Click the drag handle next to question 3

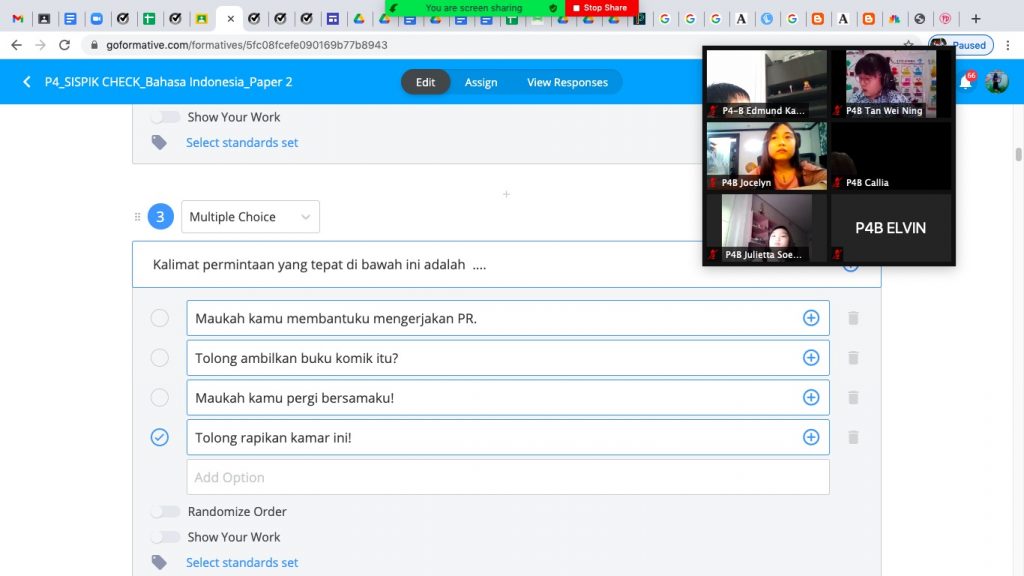click(138, 217)
